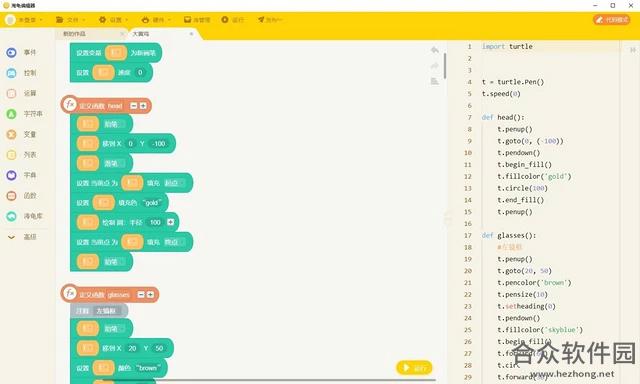Click plus button on circle radius block
Image resolution: width=640 pixels, height=384 pixels.
click(171, 222)
